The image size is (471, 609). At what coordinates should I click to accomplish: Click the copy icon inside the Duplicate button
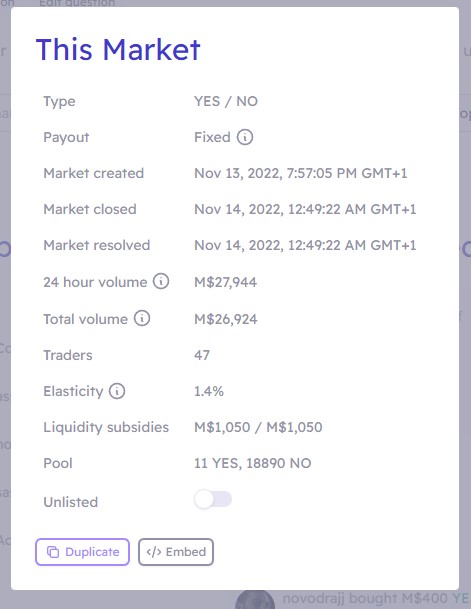(53, 552)
